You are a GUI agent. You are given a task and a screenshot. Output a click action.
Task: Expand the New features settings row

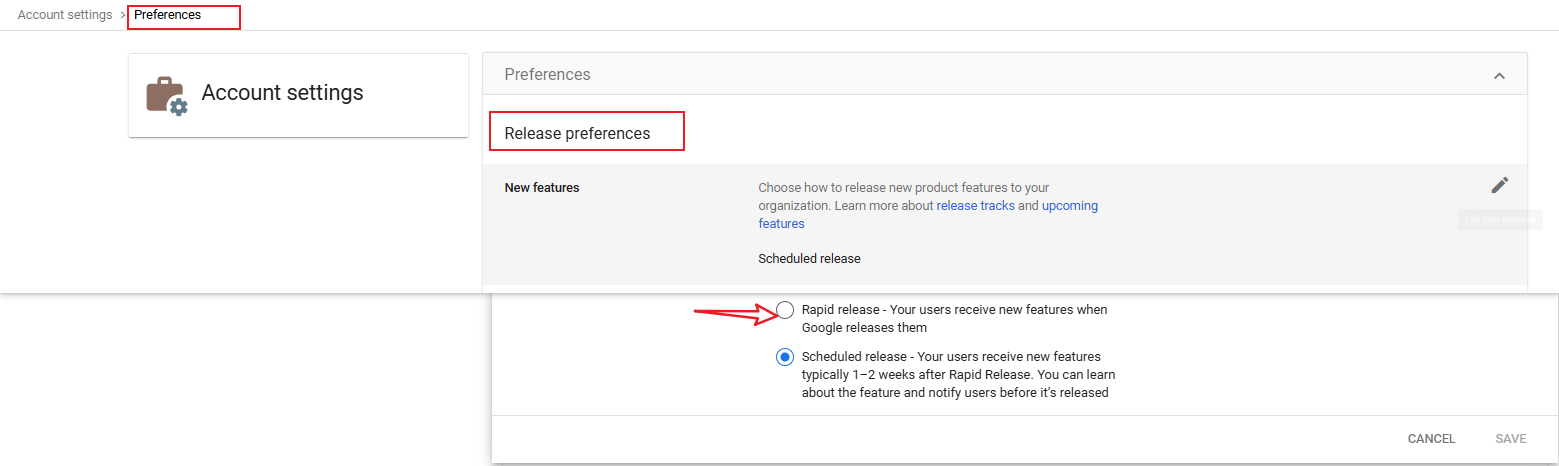(x=542, y=188)
